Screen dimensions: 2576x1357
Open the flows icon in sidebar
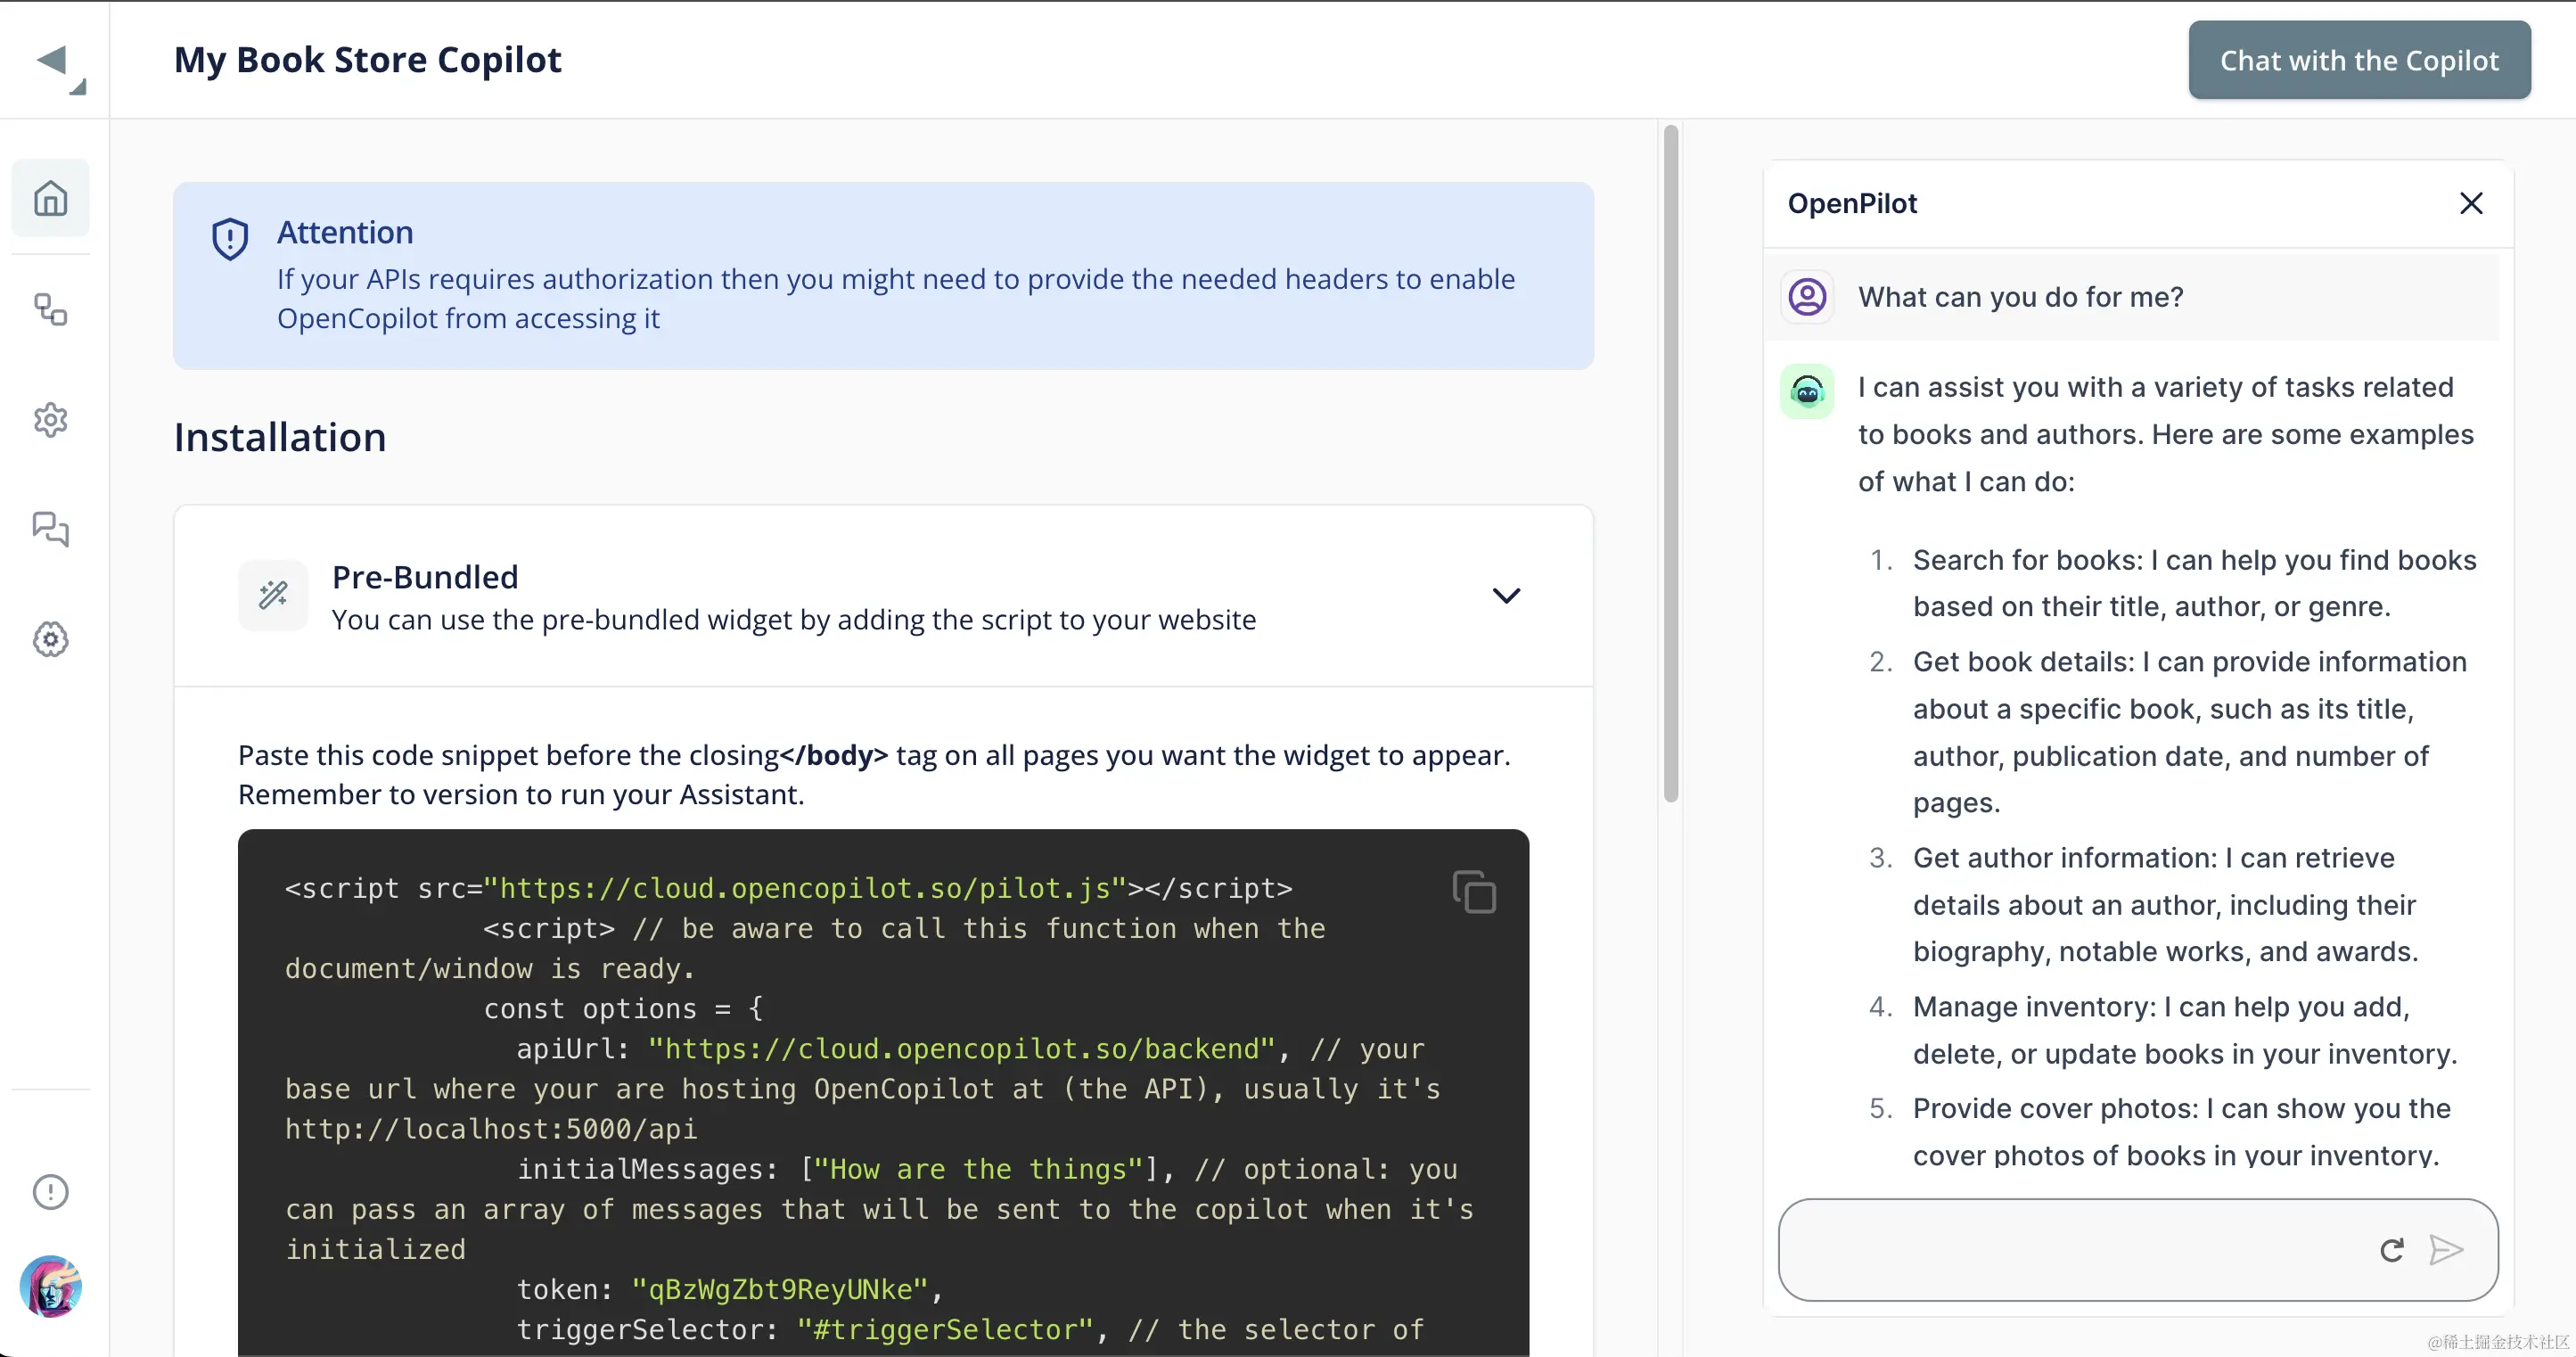tap(50, 309)
